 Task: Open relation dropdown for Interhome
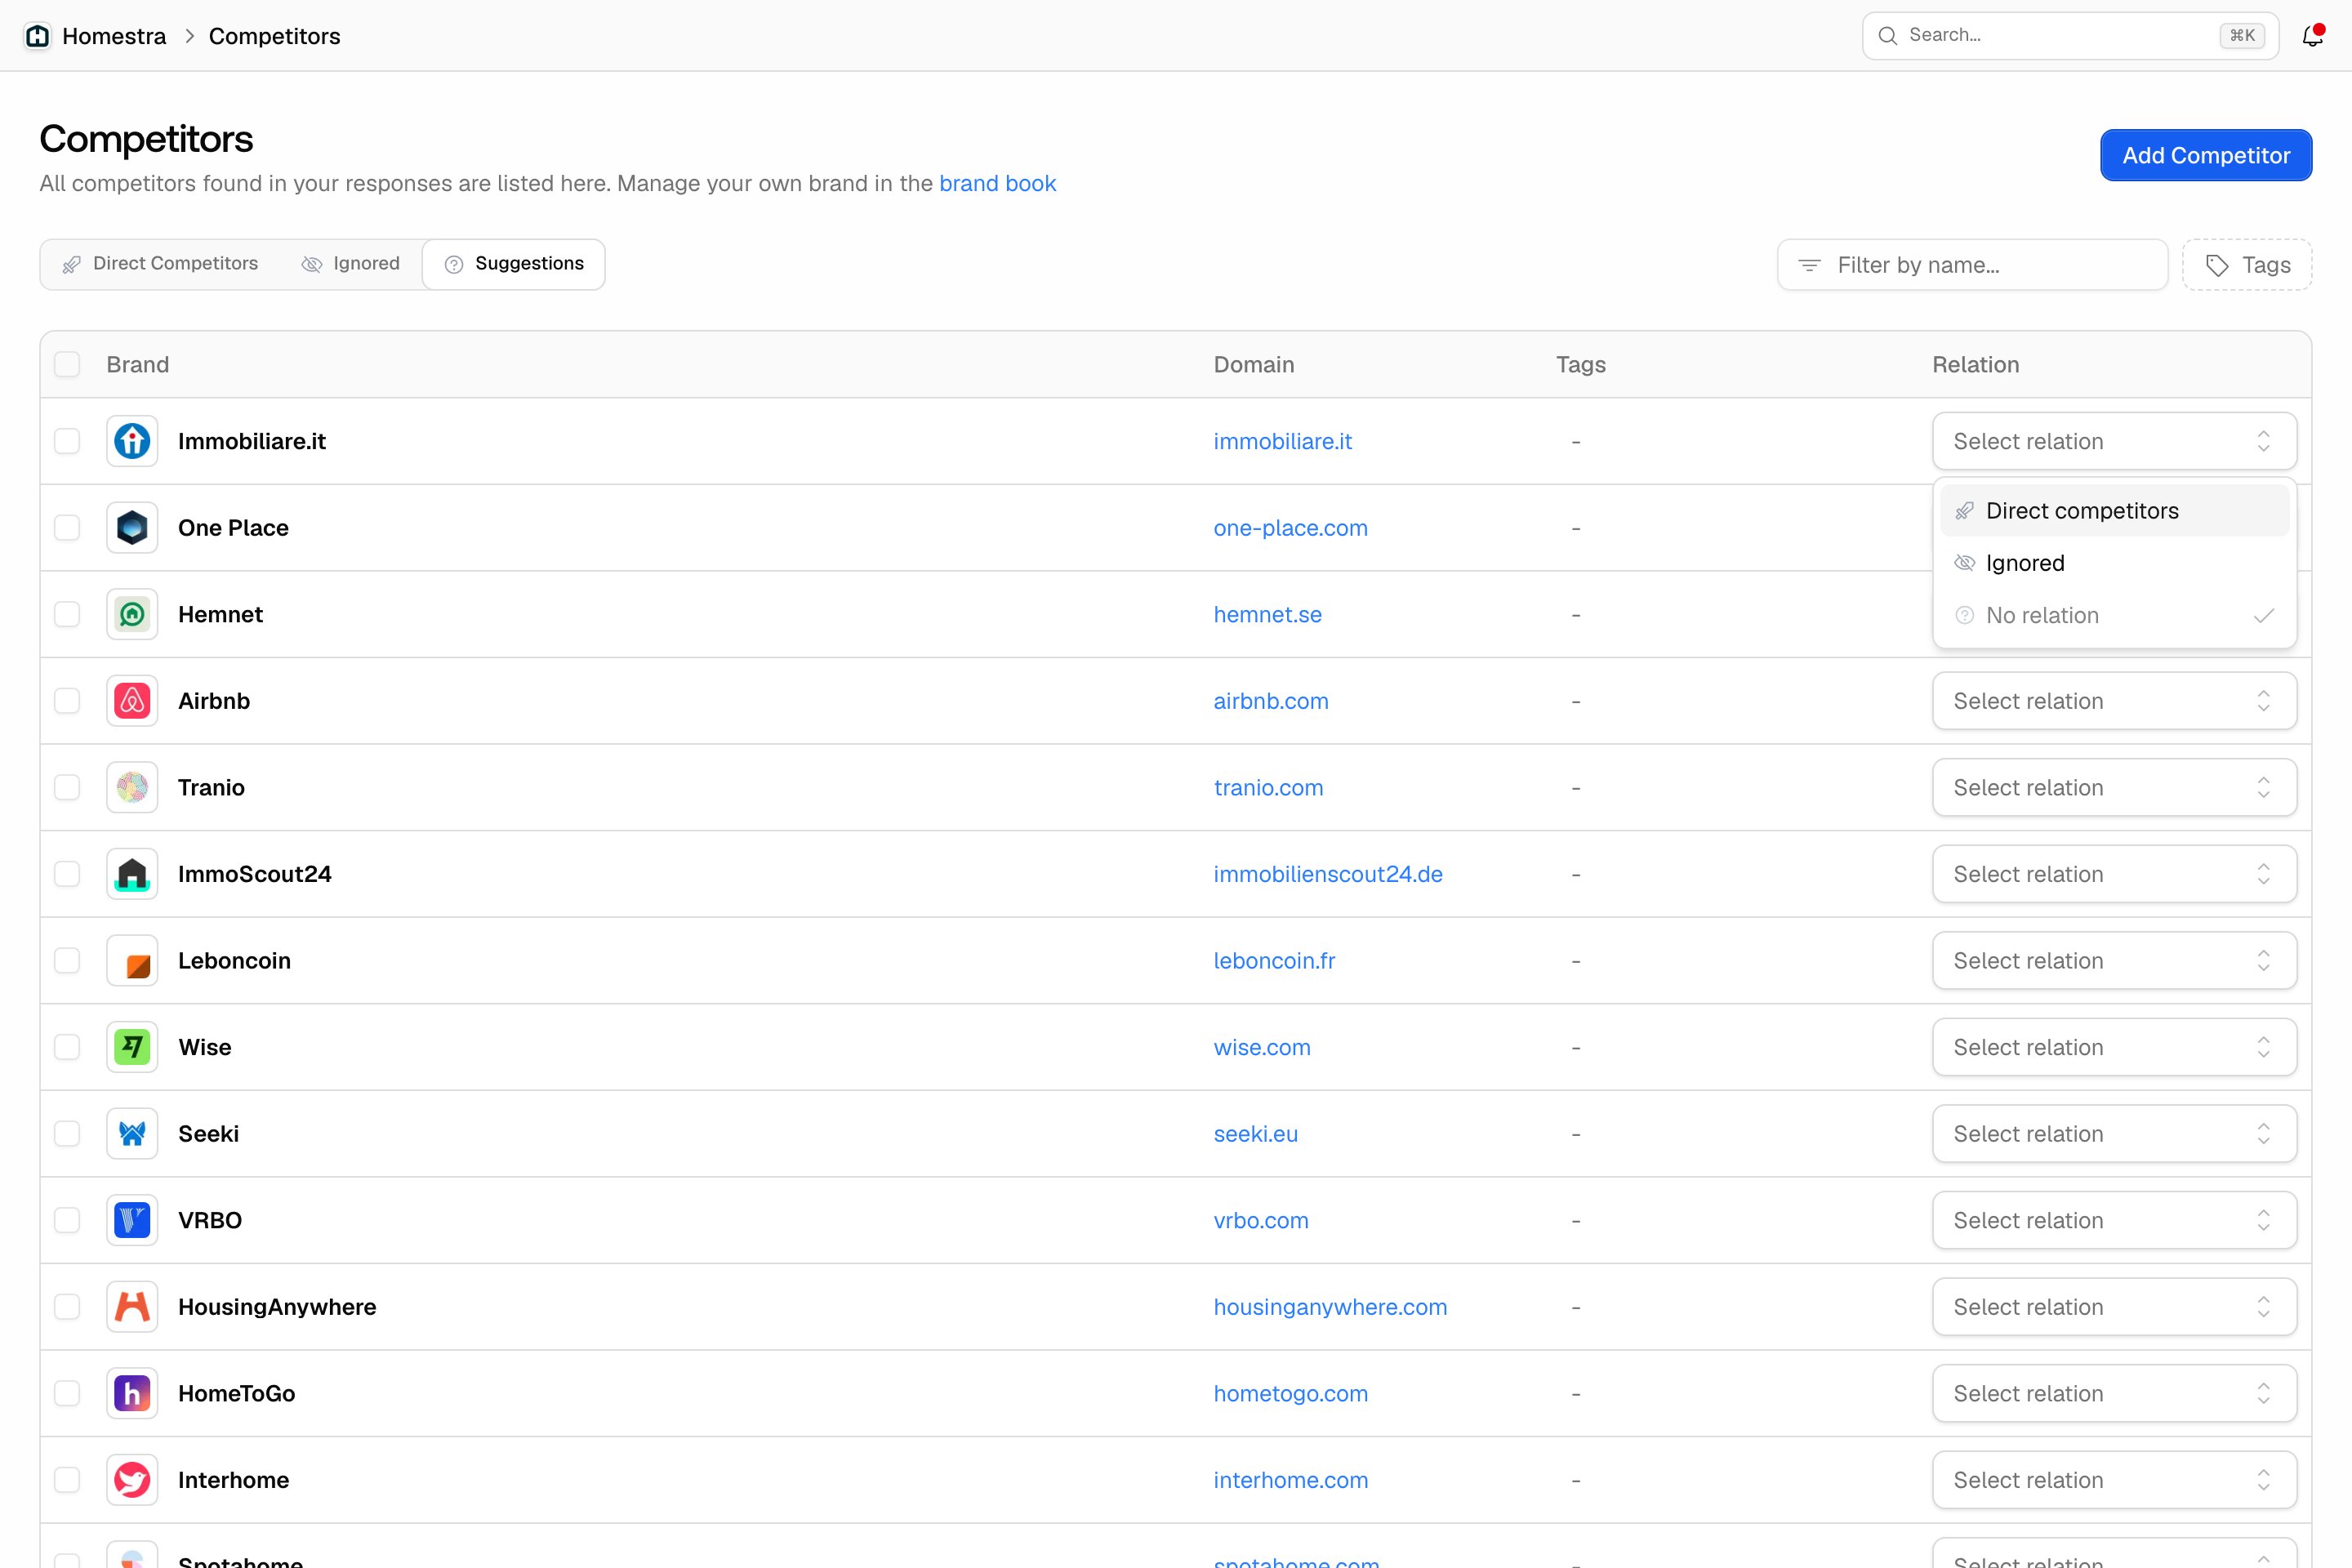pos(2114,1480)
